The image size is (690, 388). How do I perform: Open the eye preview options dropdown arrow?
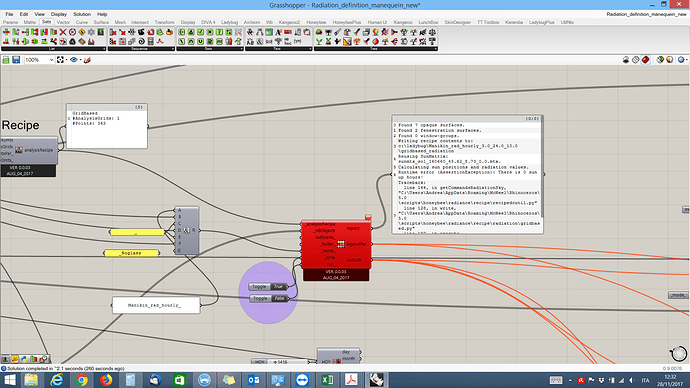point(81,60)
